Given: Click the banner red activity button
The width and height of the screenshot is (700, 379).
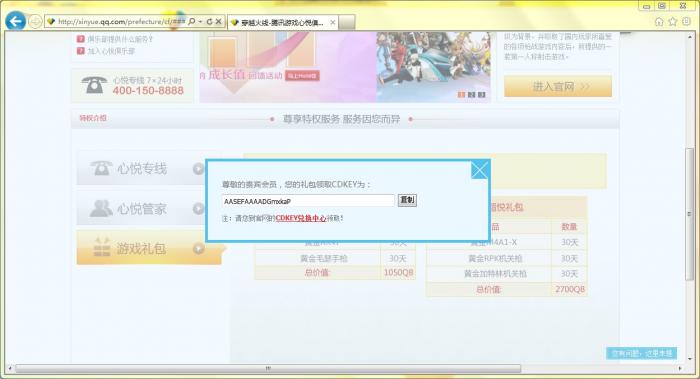Looking at the screenshot, I should 302,76.
